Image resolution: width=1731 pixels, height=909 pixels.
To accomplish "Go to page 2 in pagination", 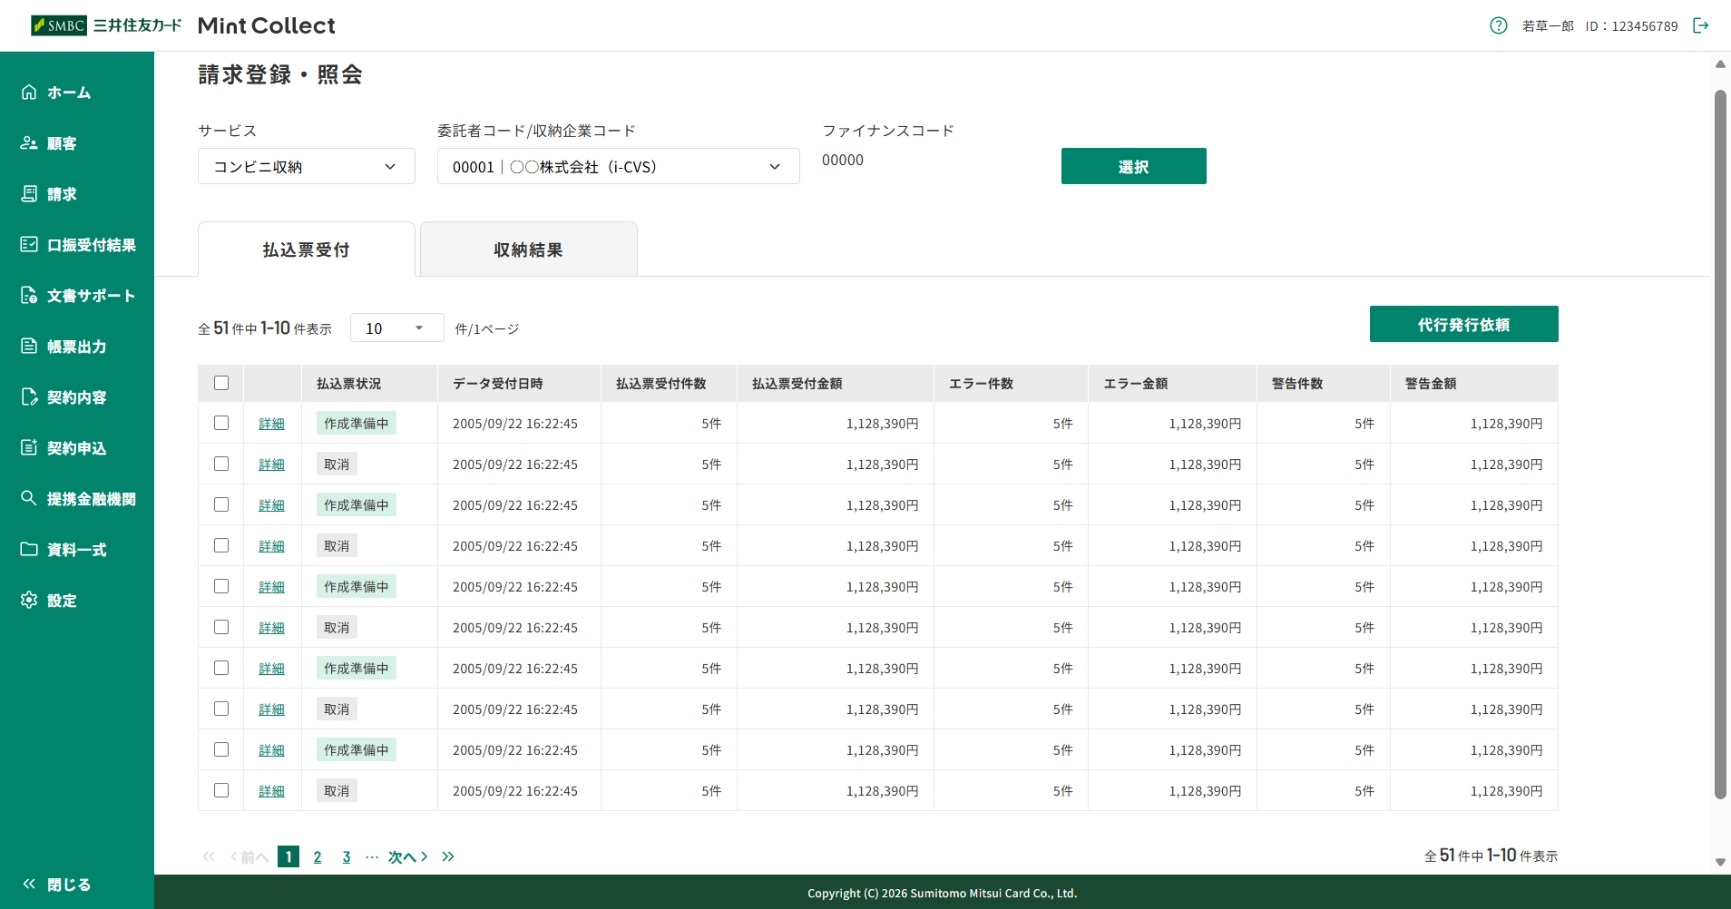I will pyautogui.click(x=317, y=857).
